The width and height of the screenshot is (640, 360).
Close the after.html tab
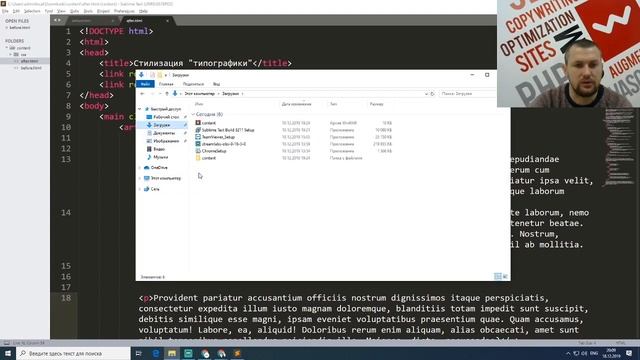[x=167, y=20]
